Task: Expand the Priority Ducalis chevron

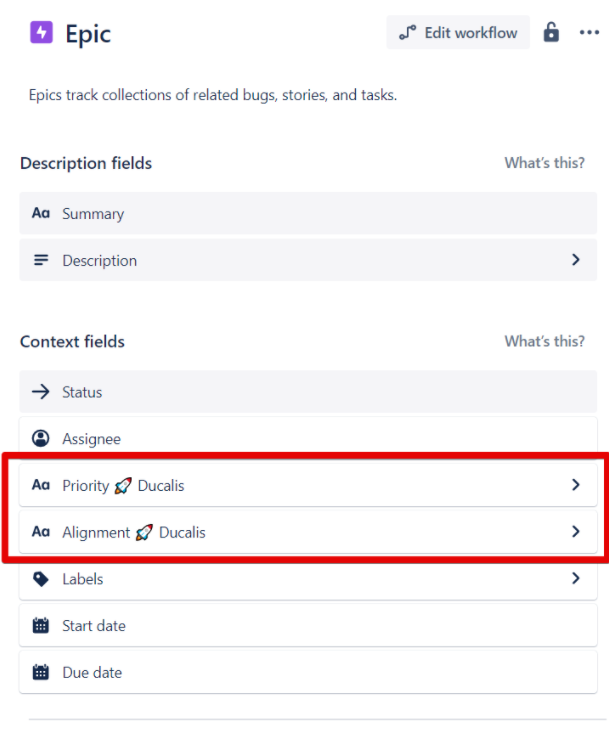Action: (x=576, y=485)
